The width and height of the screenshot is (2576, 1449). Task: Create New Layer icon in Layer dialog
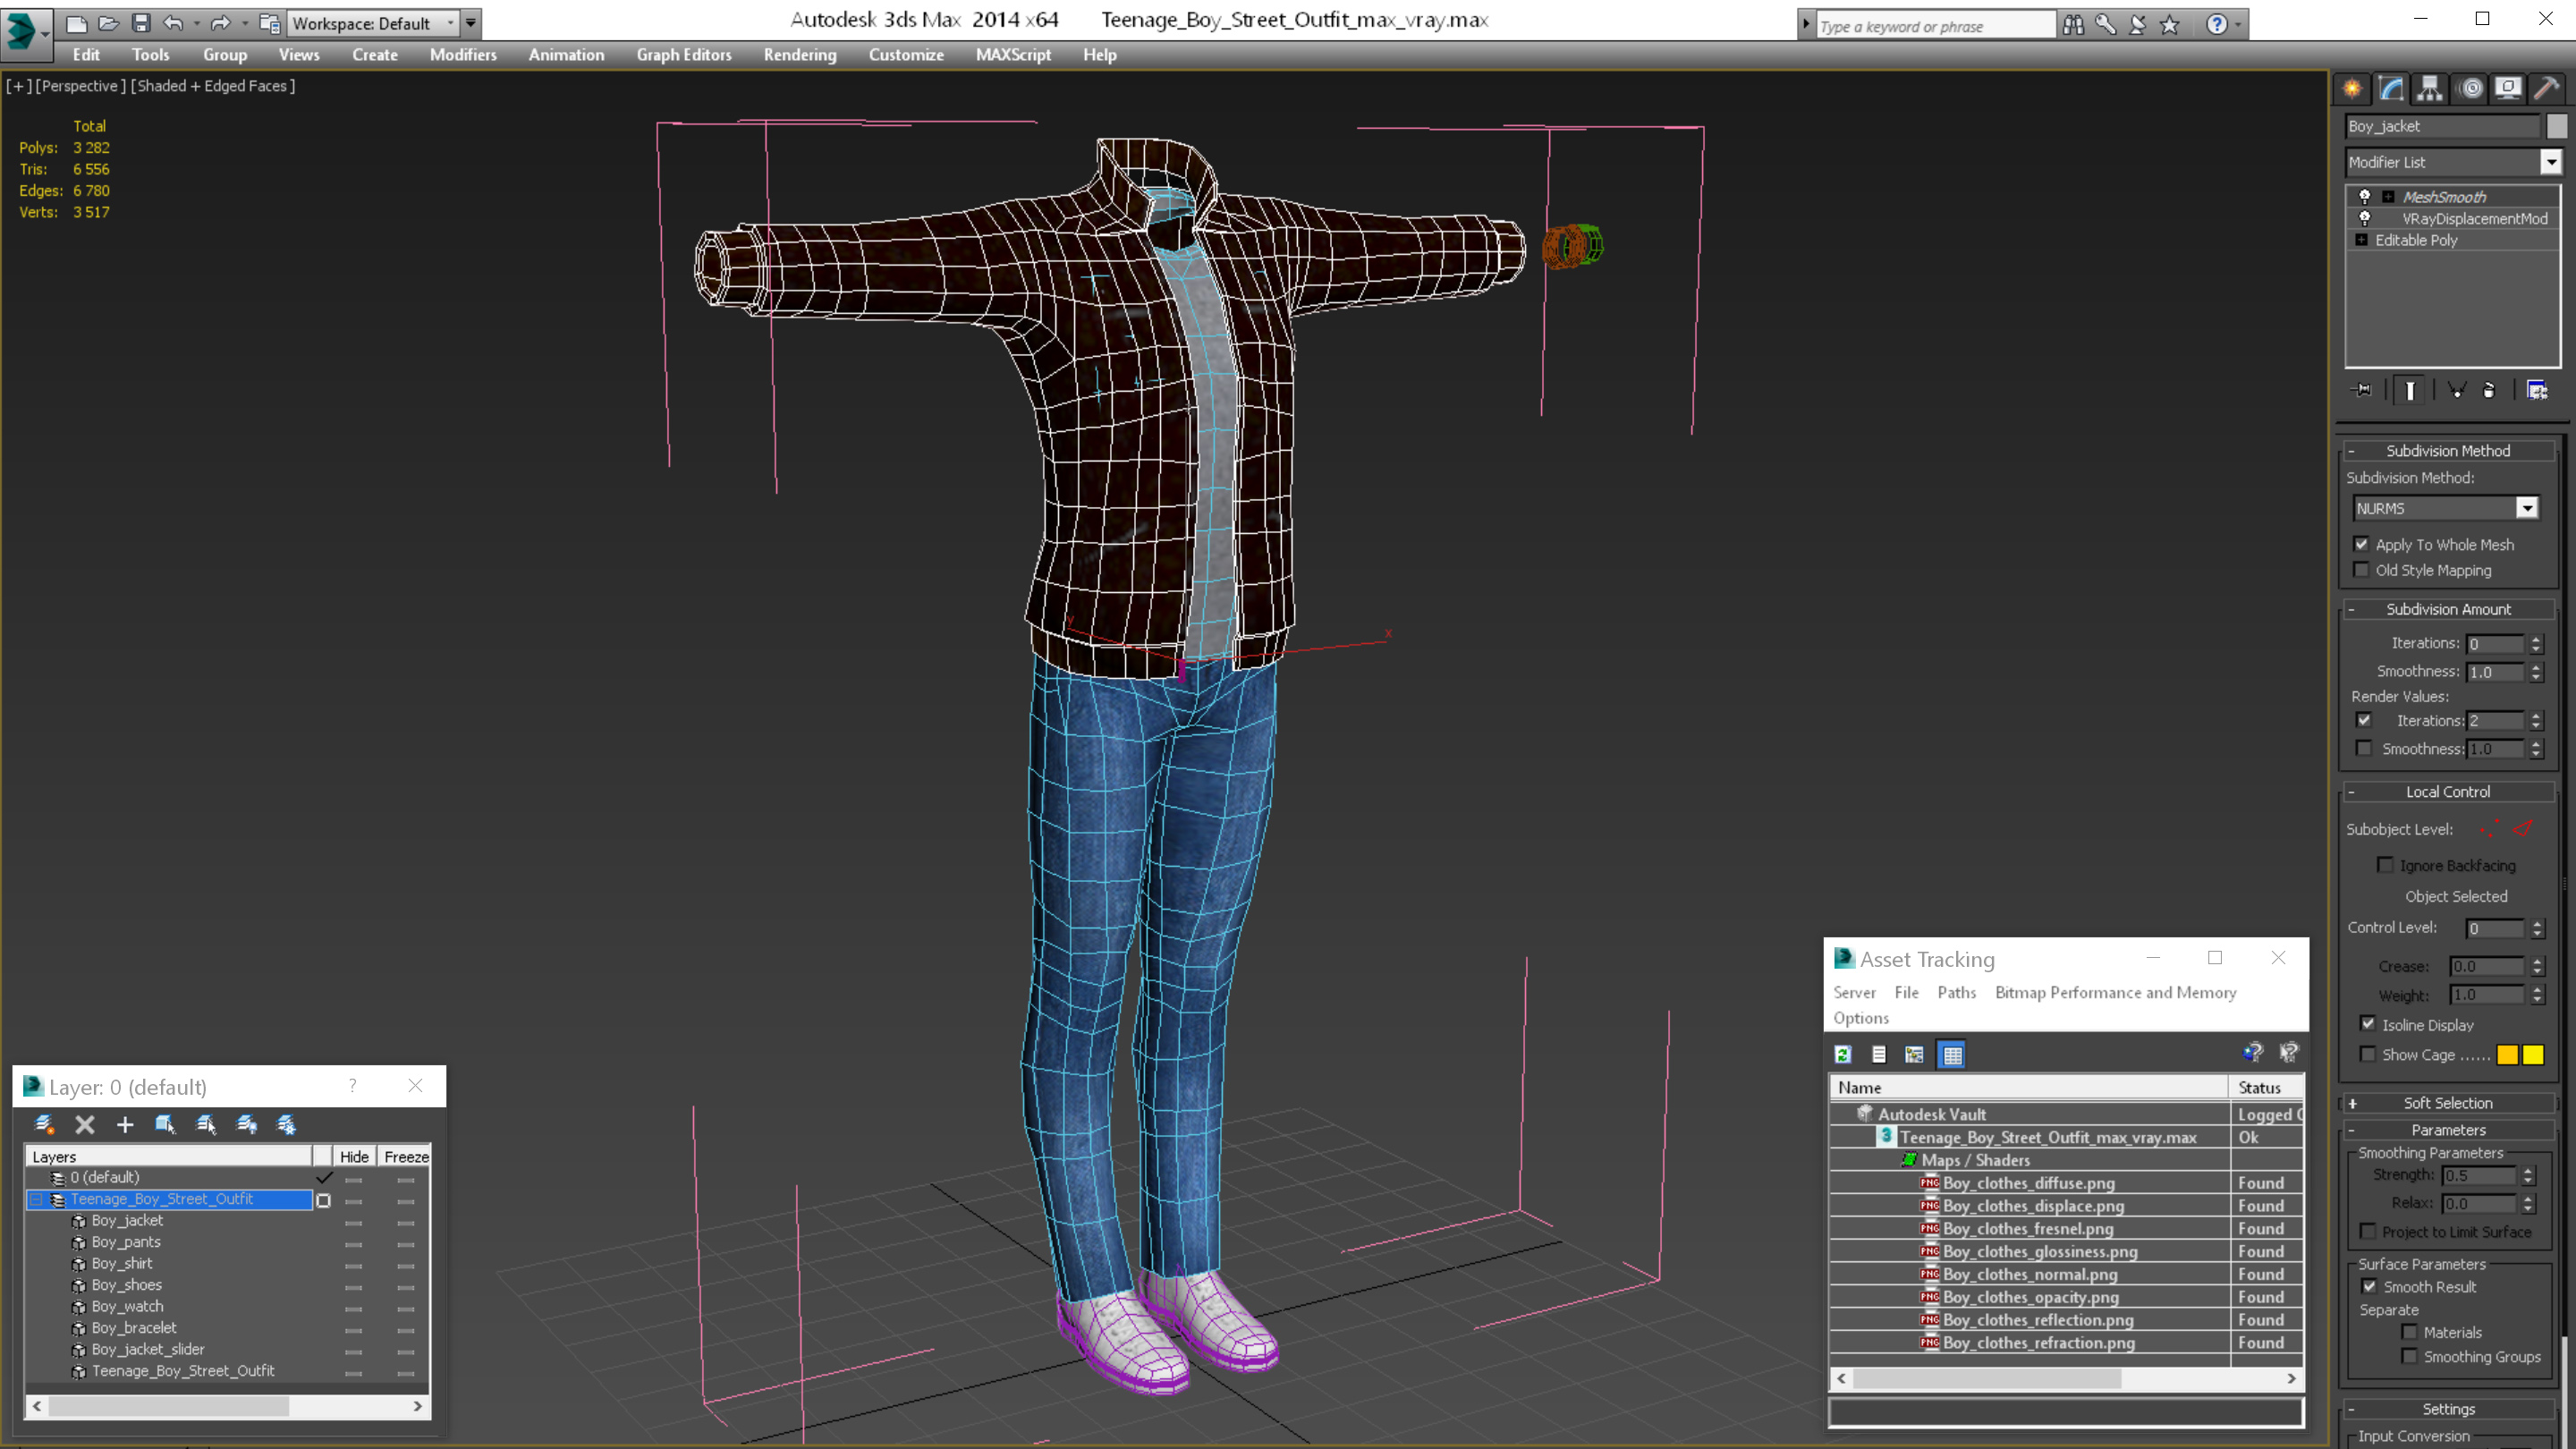44,1125
